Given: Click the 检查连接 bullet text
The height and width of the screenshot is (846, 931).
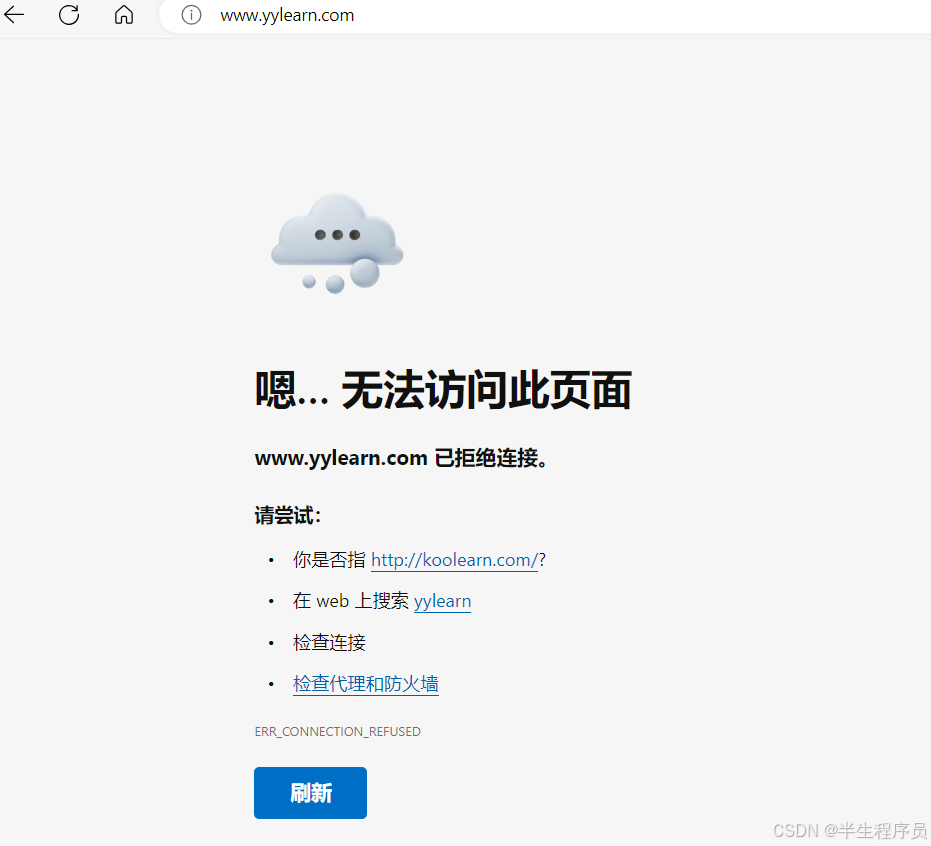Looking at the screenshot, I should point(329,642).
